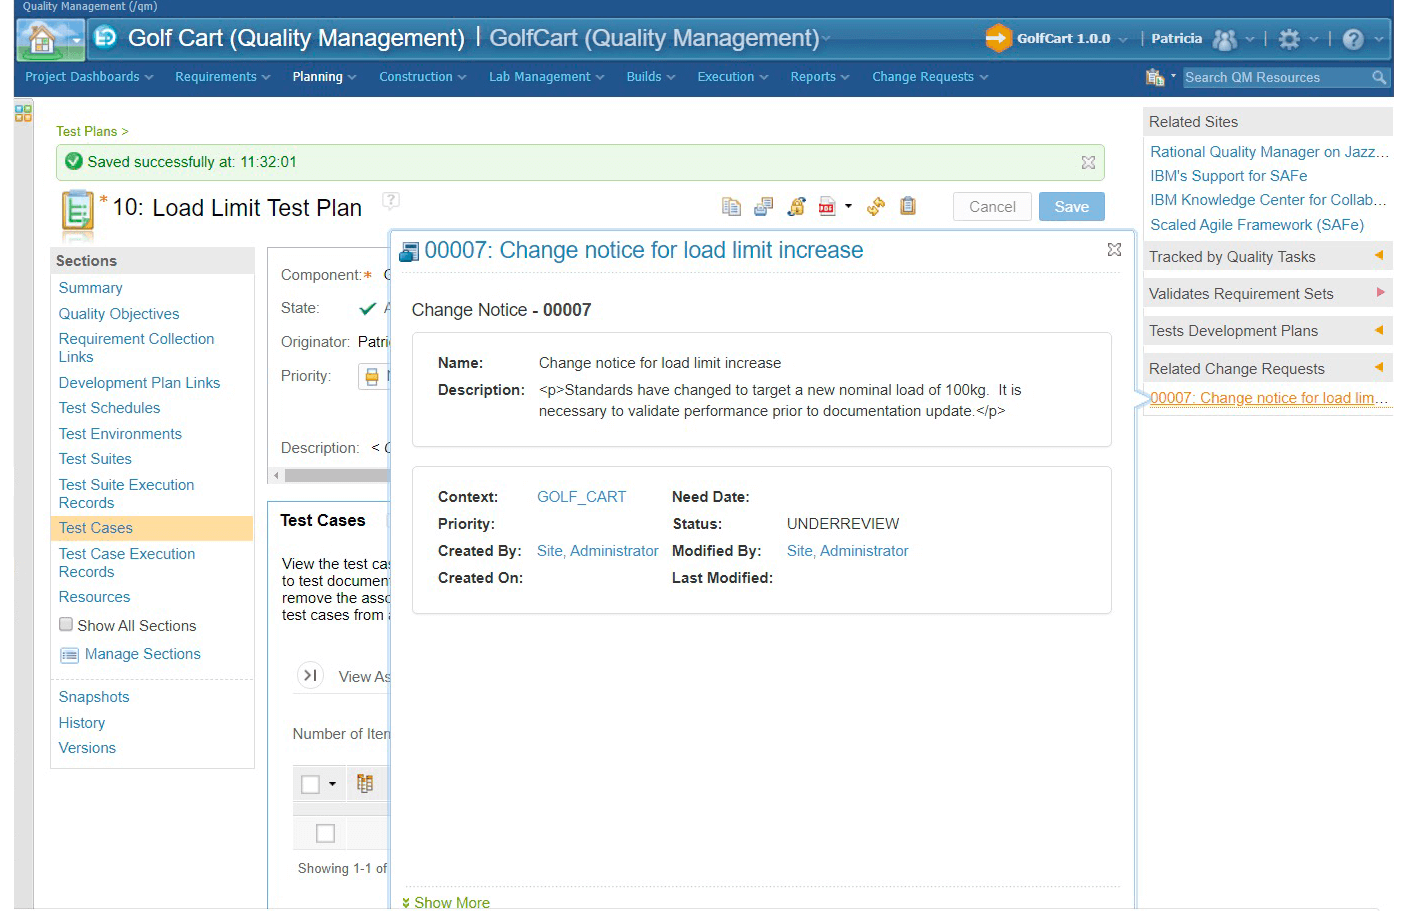Open the search filter dropdown arrow
The image size is (1406, 911).
point(1173,76)
